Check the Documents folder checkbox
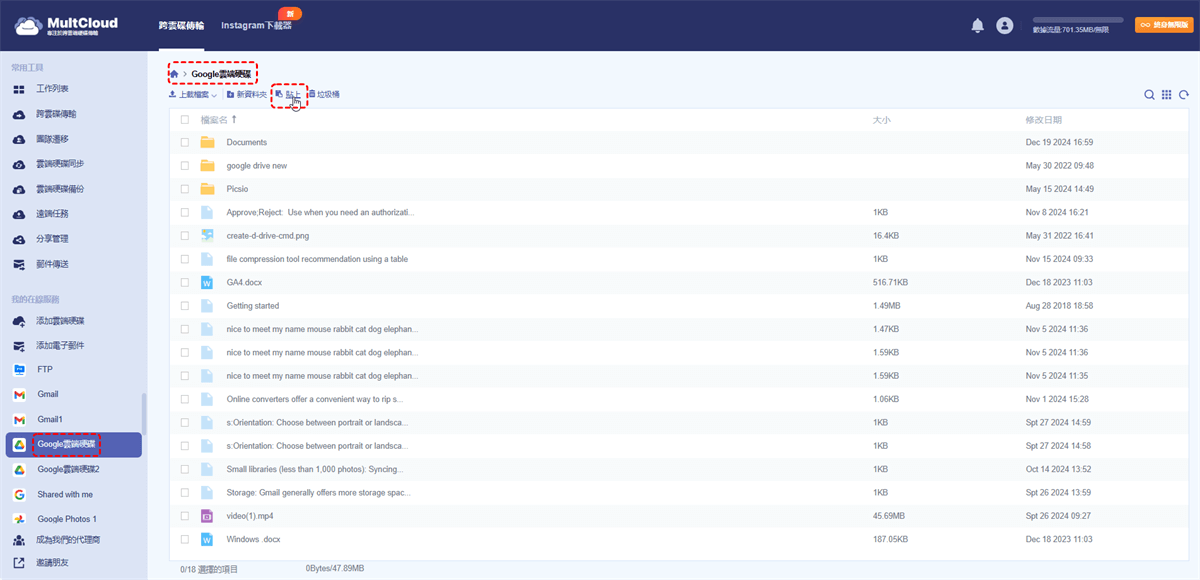Viewport: 1200px width, 580px height. coord(185,142)
